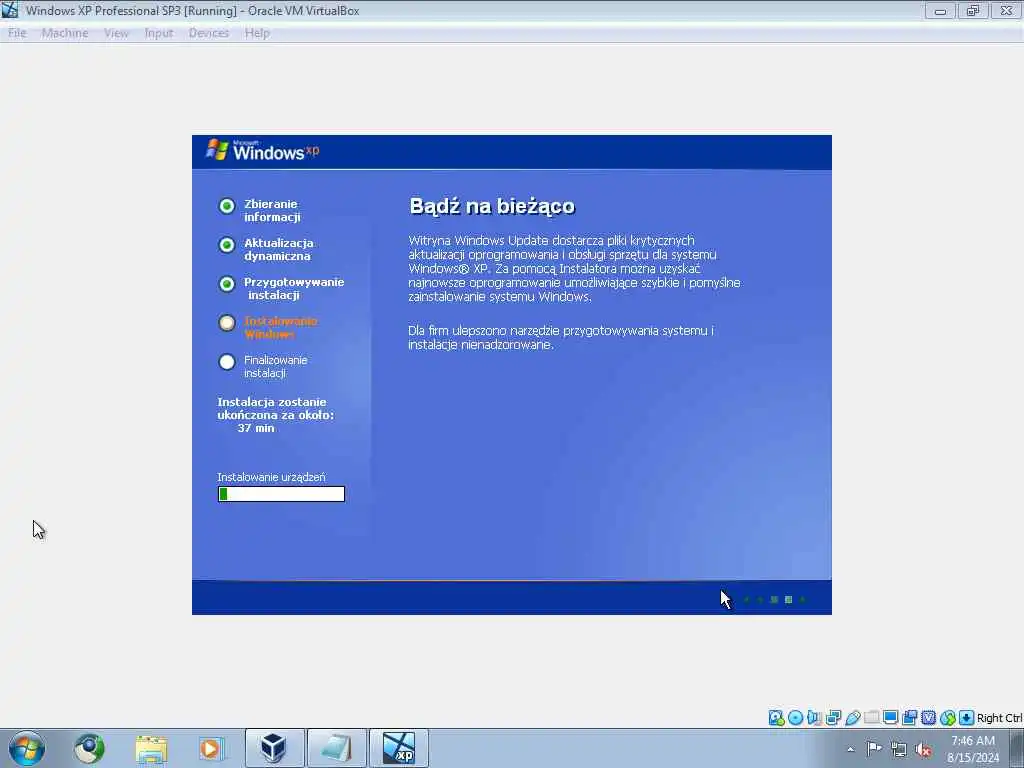Switch to the XP virtual machine taskbar button
The width and height of the screenshot is (1024, 768).
[399, 748]
